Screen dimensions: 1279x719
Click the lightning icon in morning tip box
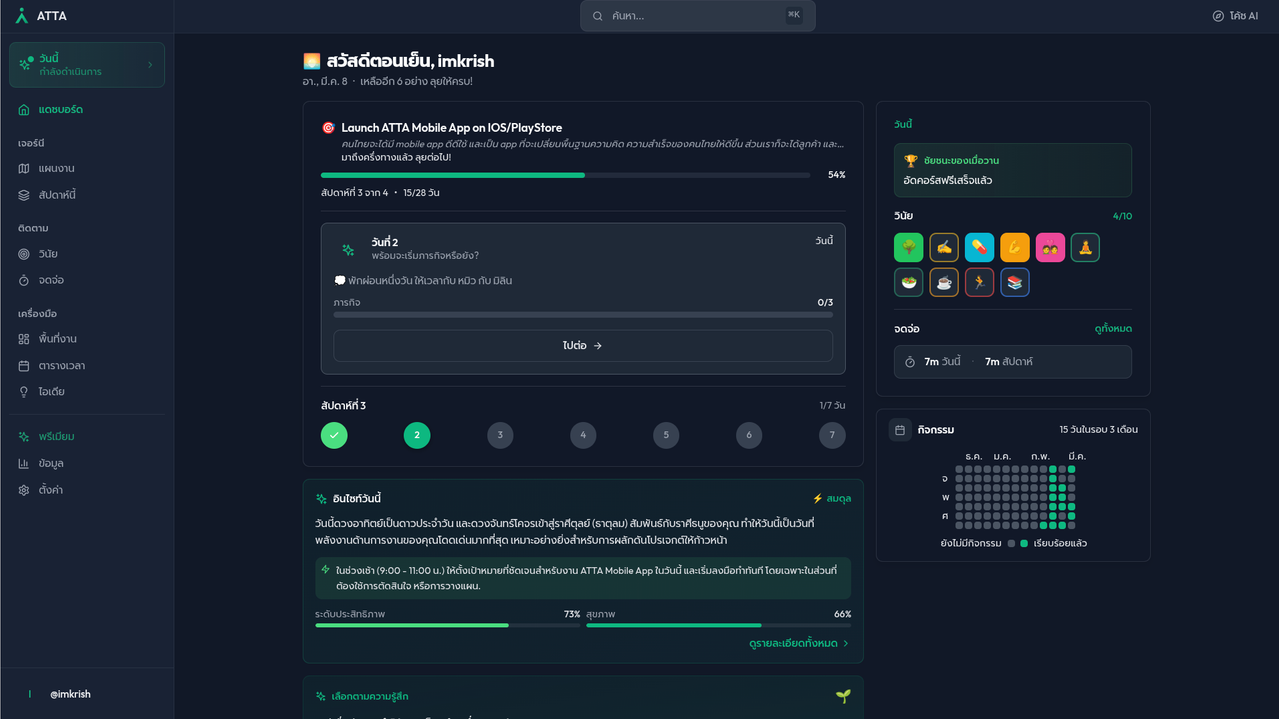(x=325, y=569)
